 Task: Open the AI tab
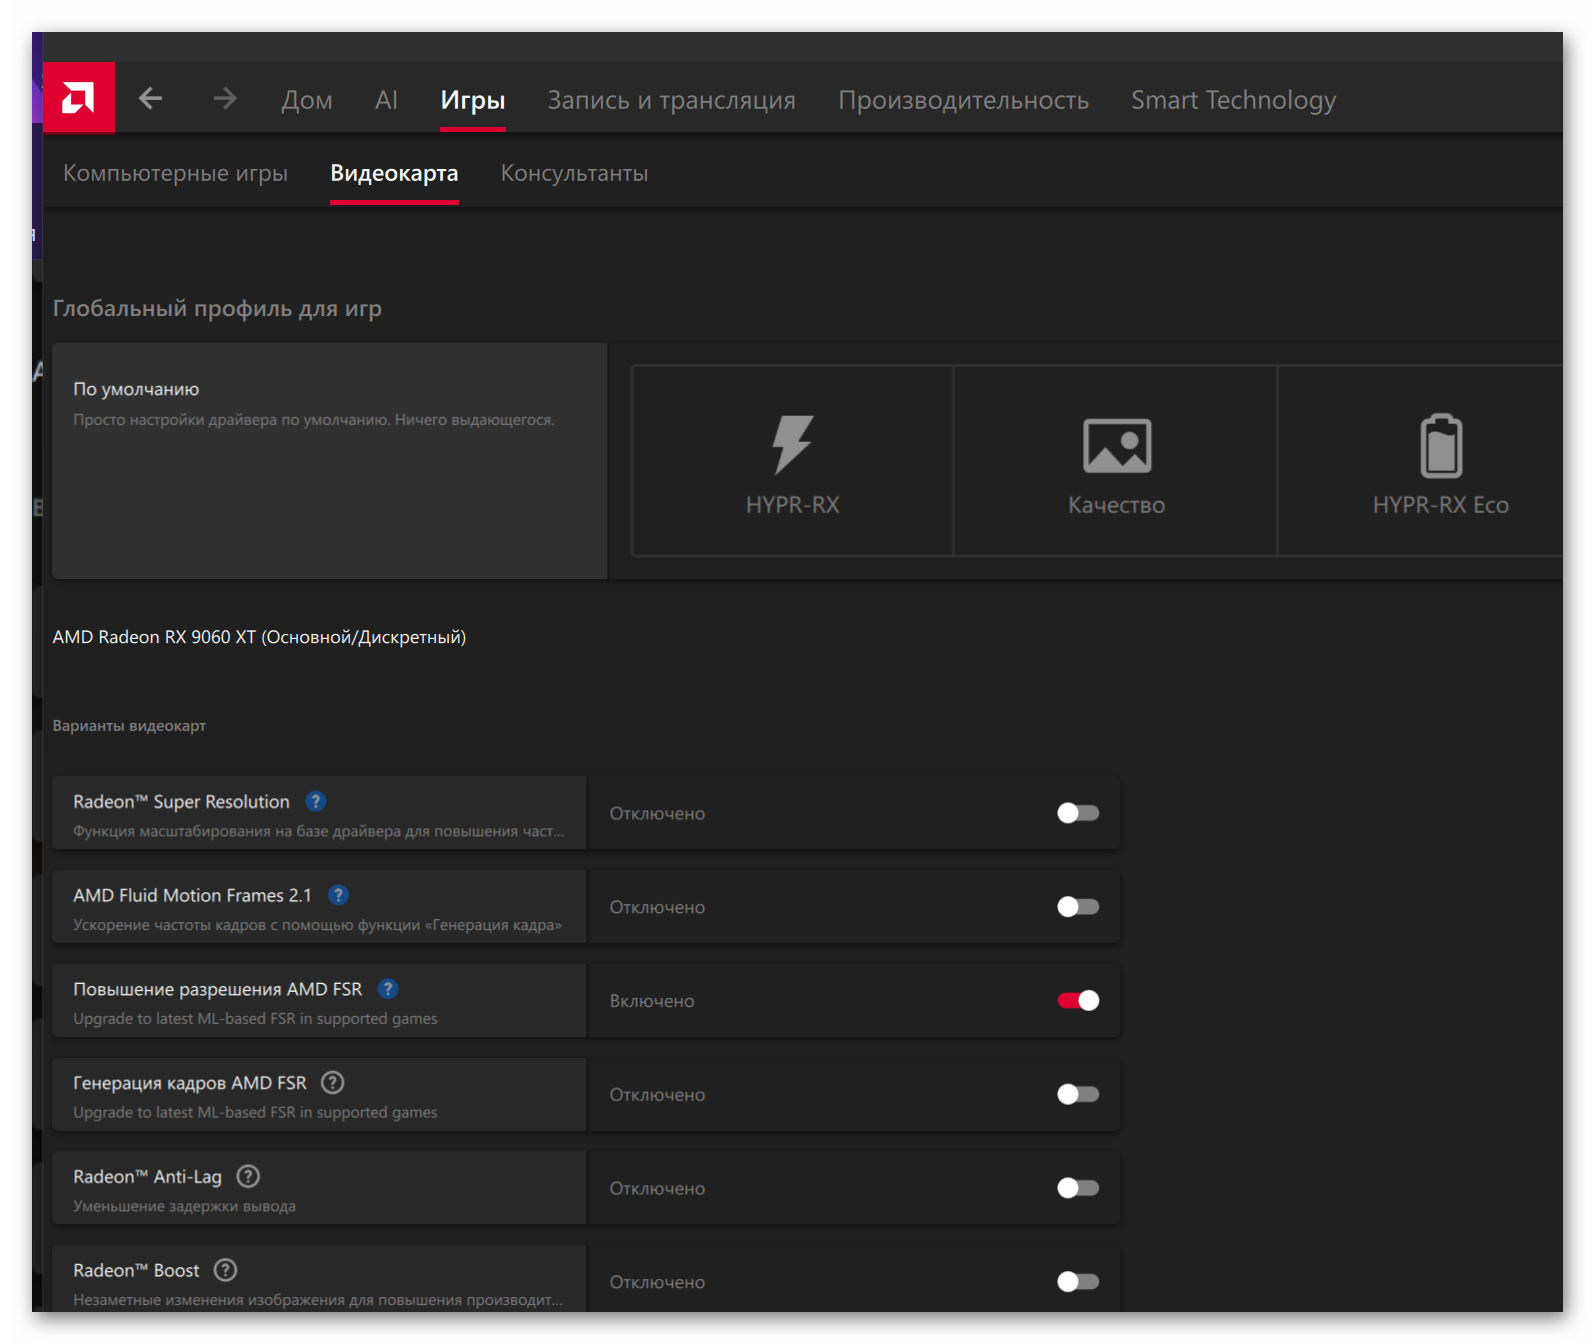click(386, 100)
